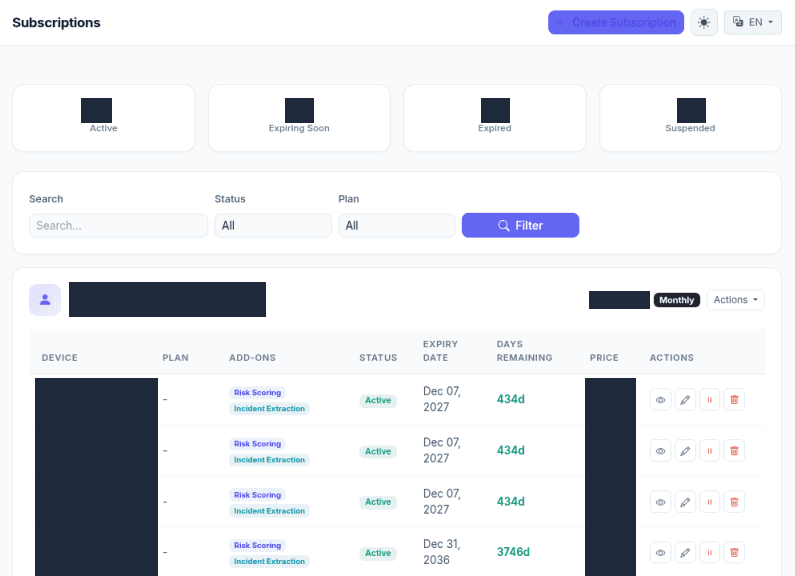View the second subscription row via eye icon

[x=660, y=451]
